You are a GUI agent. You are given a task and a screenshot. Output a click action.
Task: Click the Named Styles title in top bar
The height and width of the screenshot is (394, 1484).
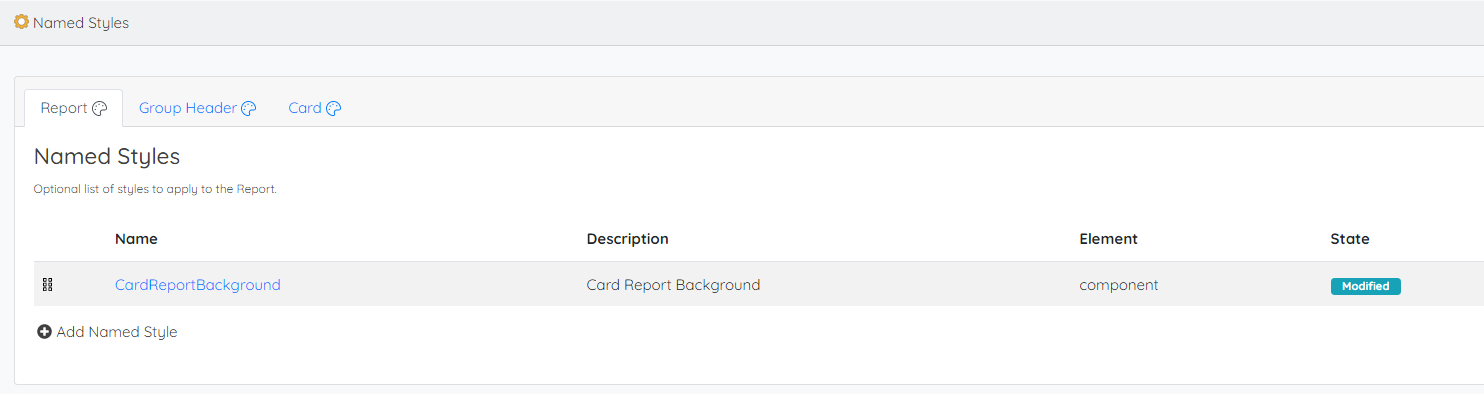[x=81, y=22]
